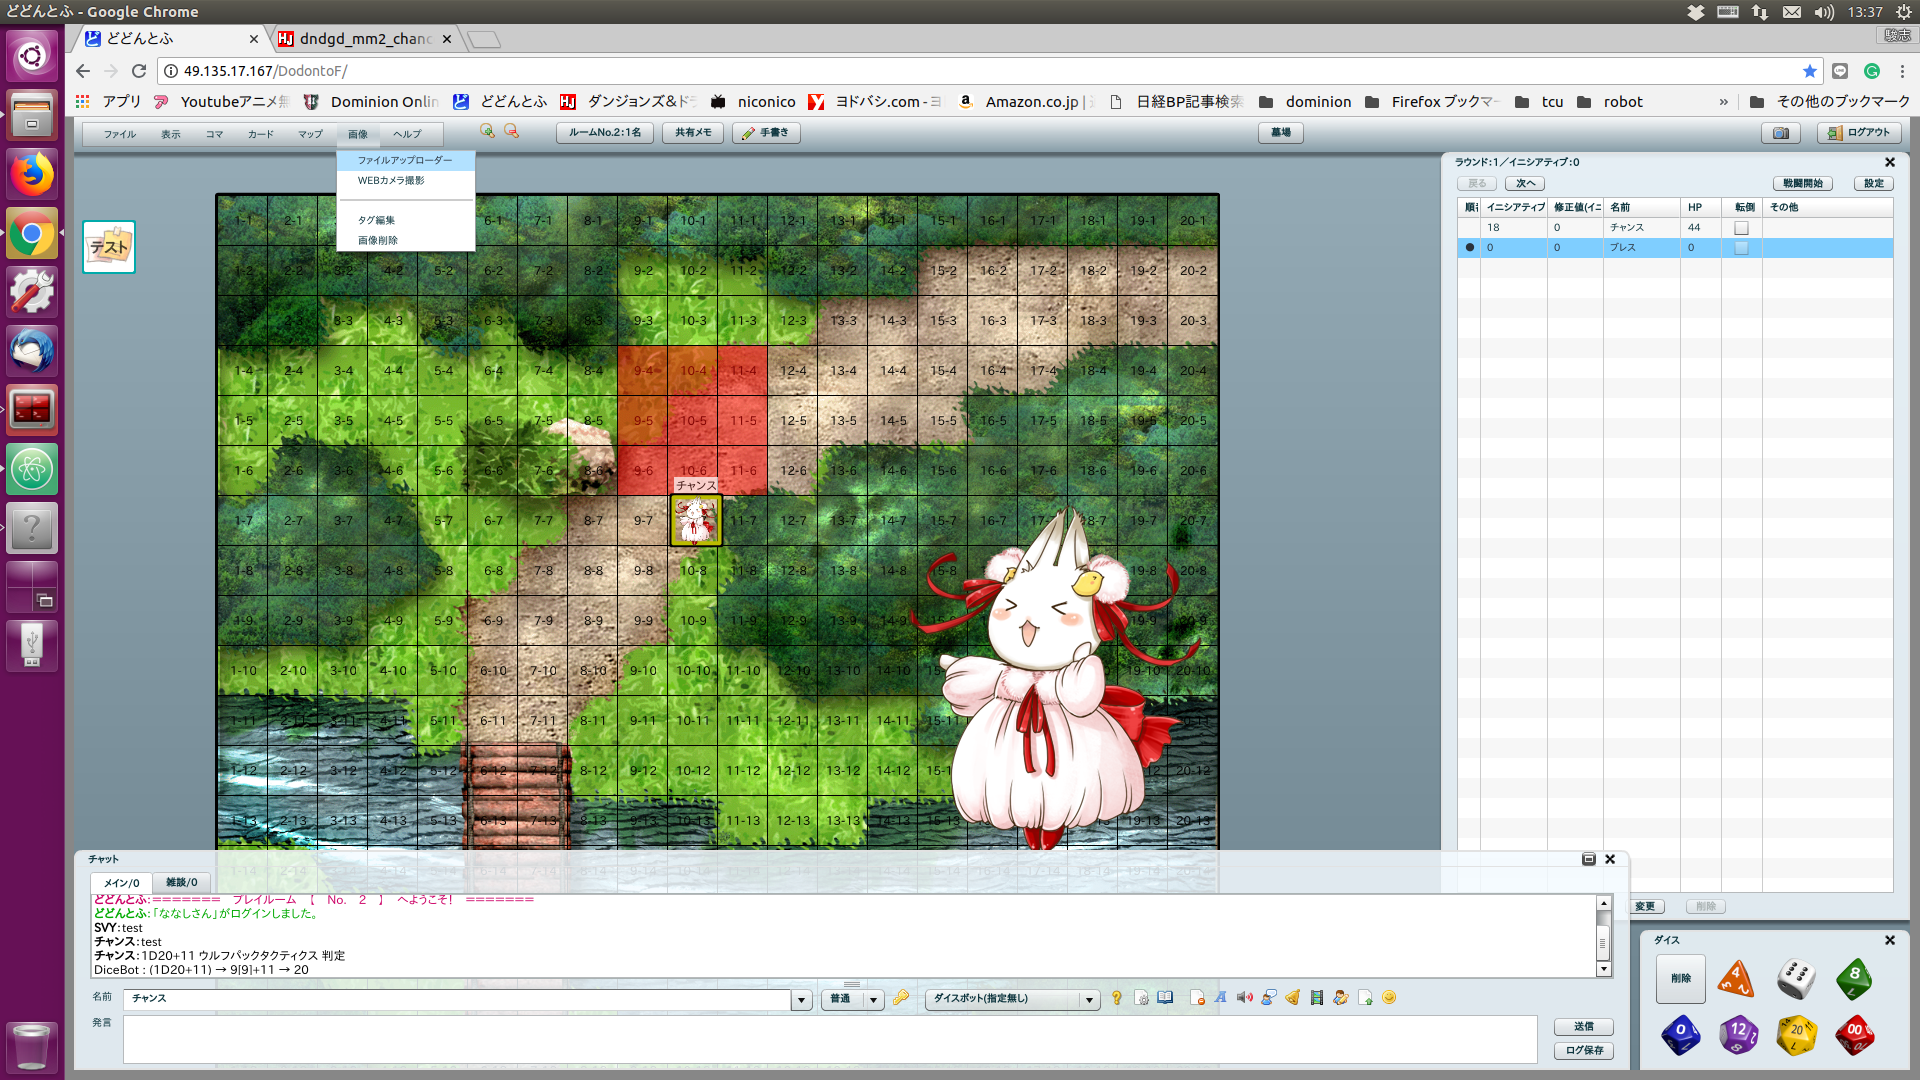Click the yellow 20-sided die
1920x1080 pixels.
(x=1796, y=1035)
